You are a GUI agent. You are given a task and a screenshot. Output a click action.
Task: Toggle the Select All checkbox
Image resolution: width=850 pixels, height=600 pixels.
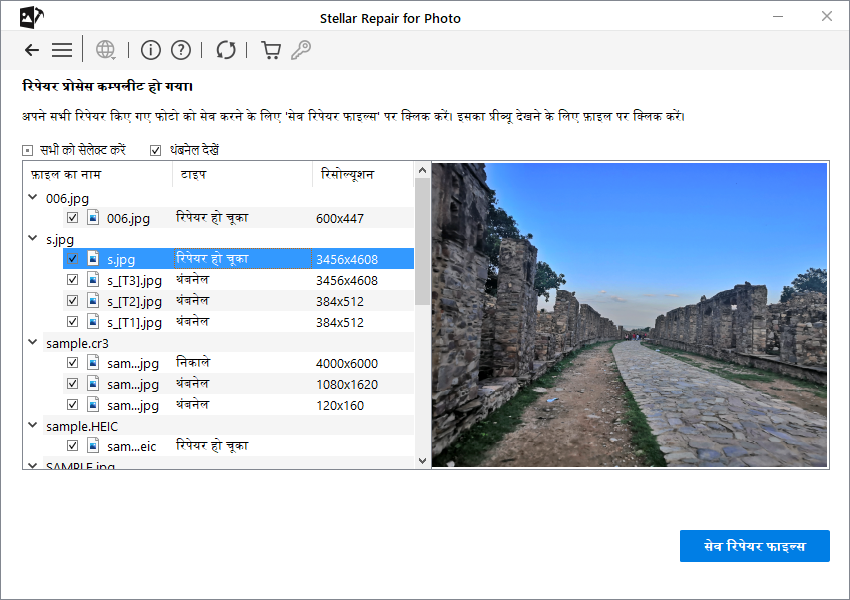coord(27,151)
